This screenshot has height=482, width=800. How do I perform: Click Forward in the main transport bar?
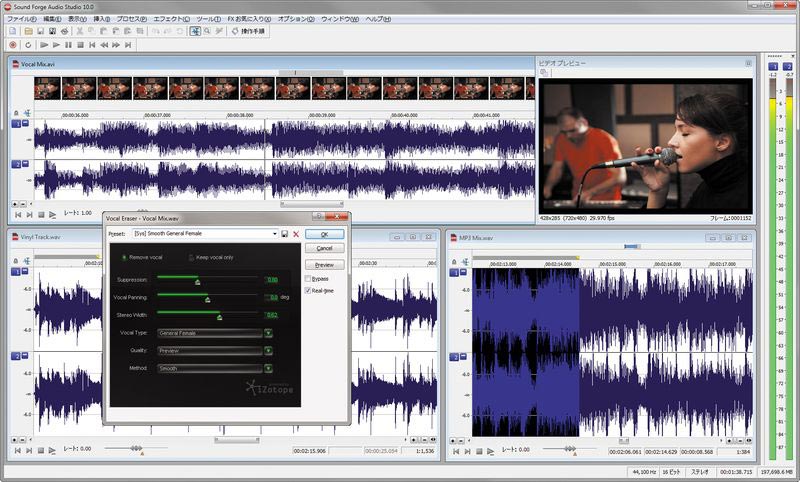[116, 45]
